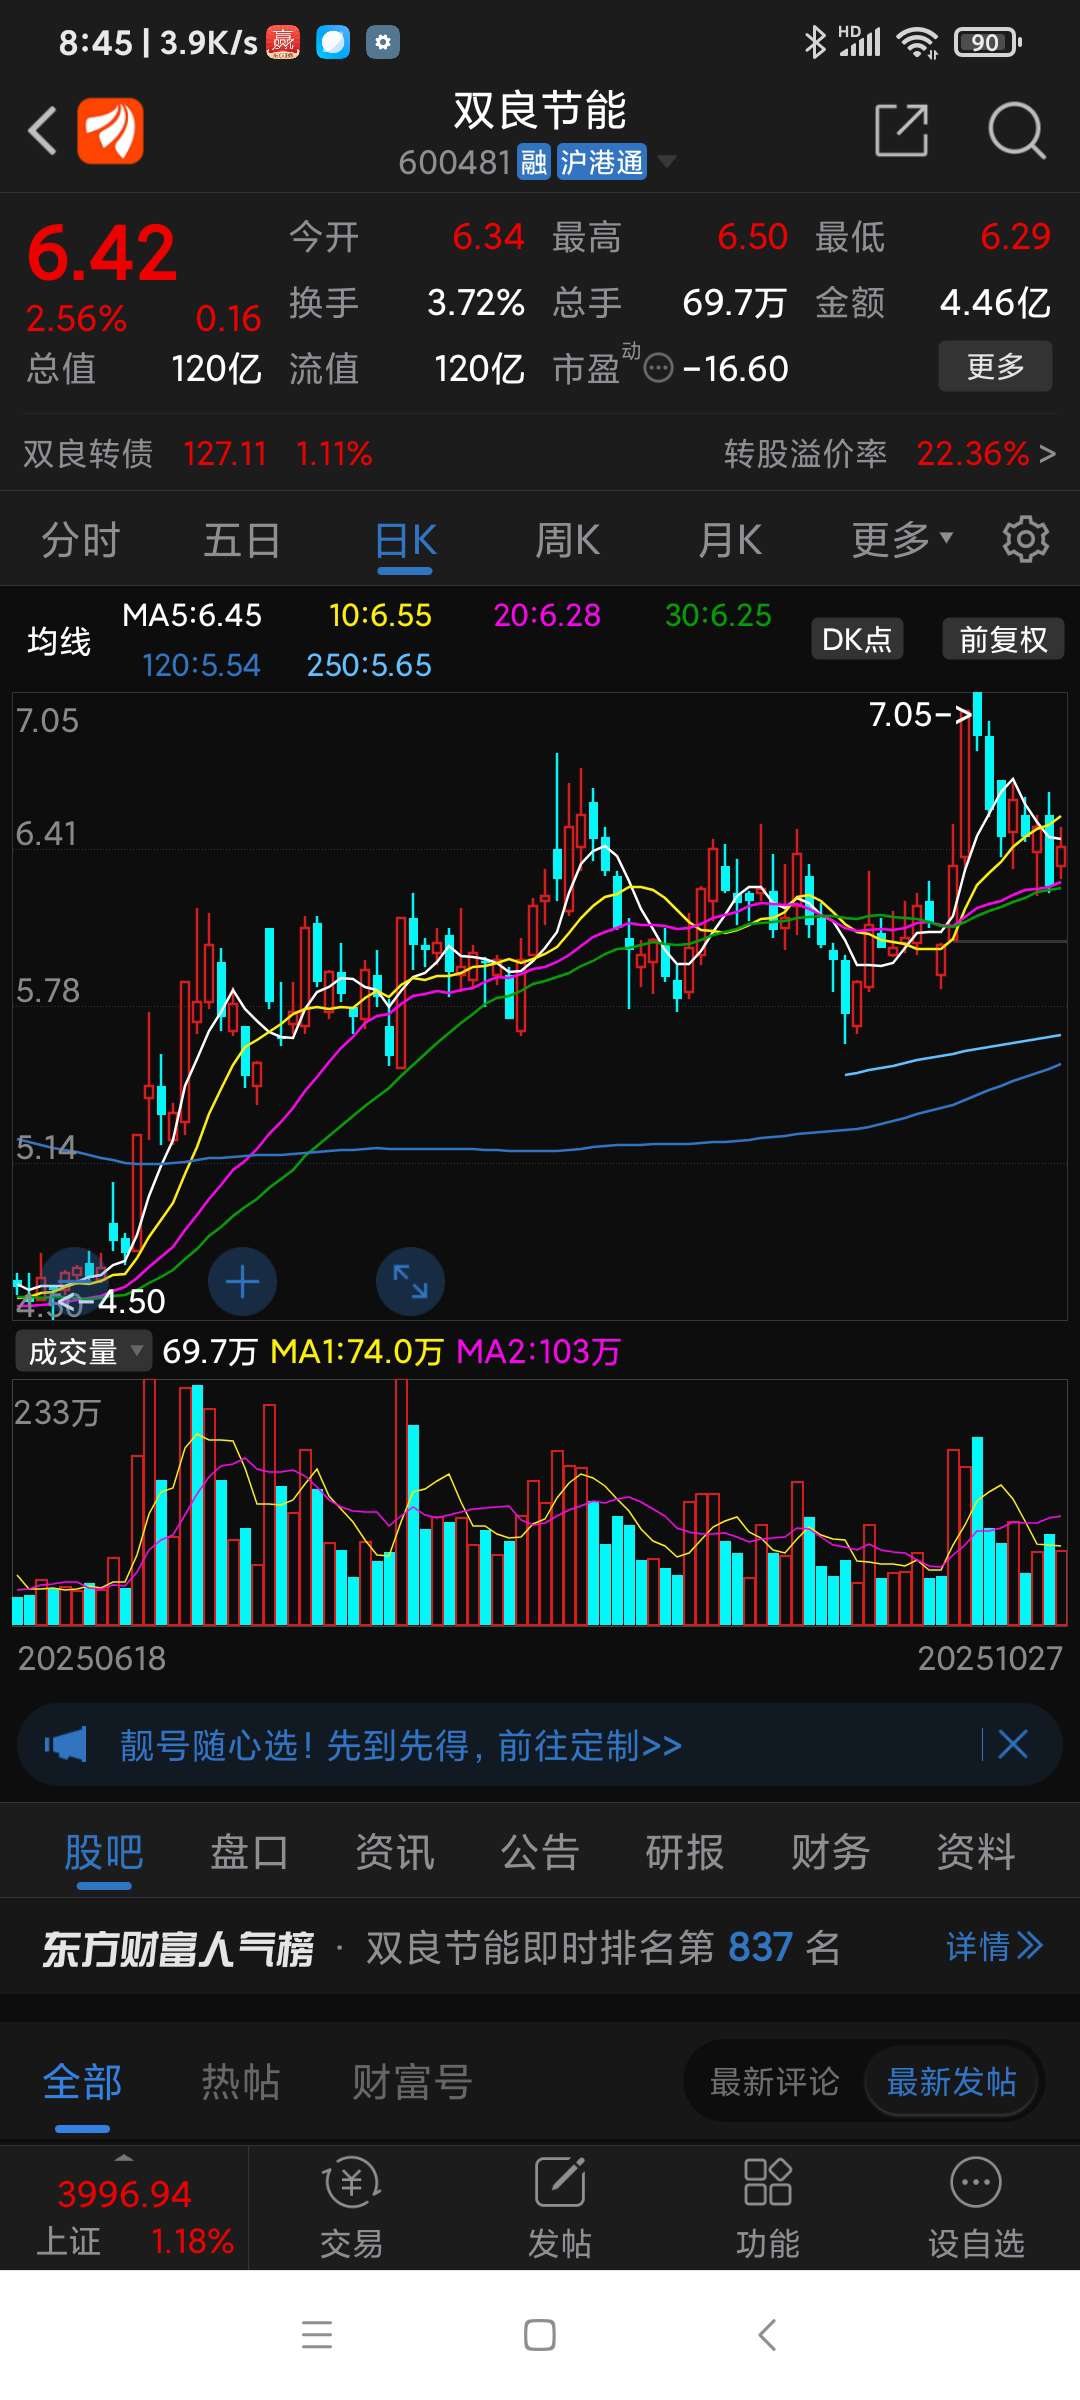Open 研报 tab

685,1853
